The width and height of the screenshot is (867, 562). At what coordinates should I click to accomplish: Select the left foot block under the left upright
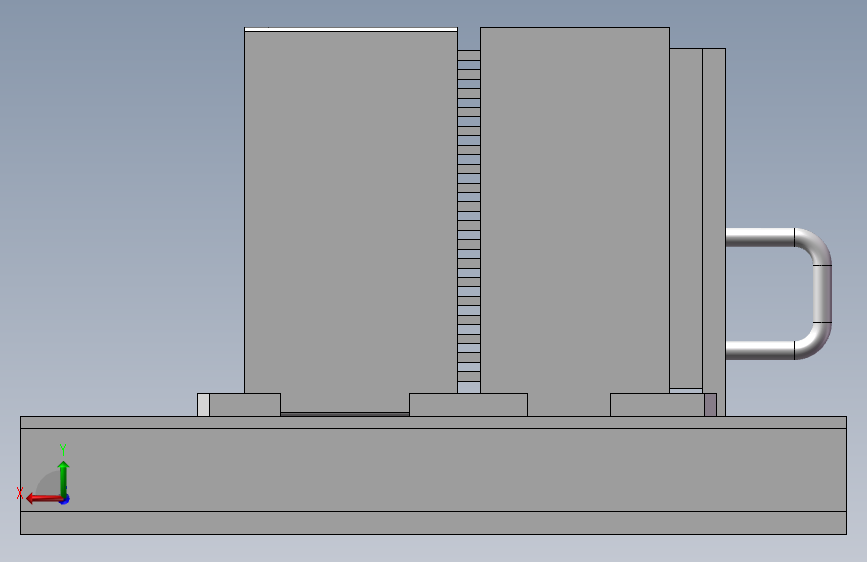[245, 405]
